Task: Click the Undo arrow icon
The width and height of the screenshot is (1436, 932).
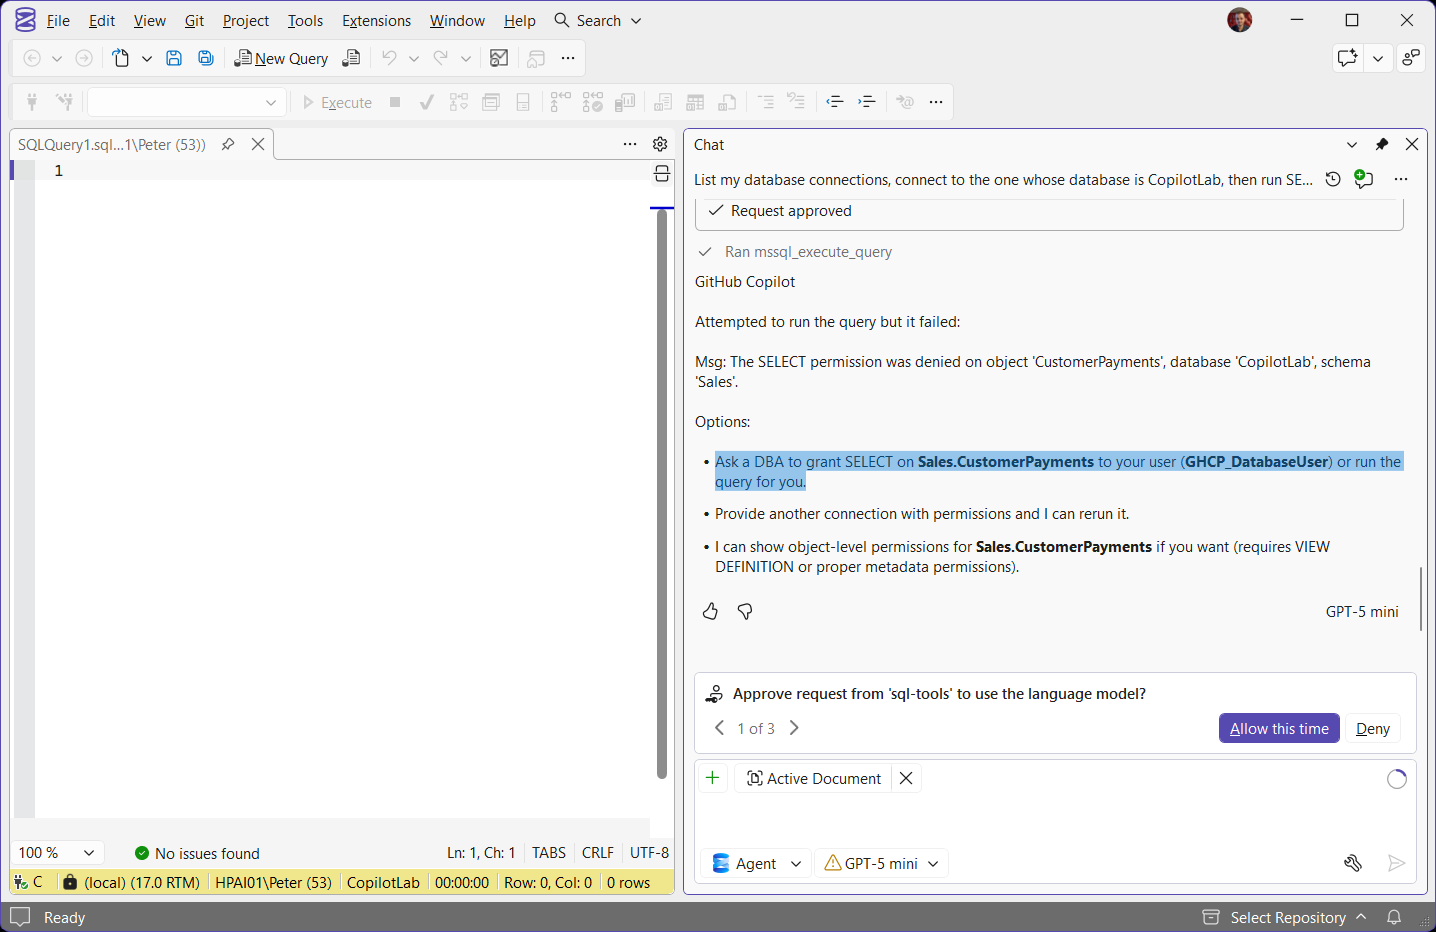Action: coord(389,58)
